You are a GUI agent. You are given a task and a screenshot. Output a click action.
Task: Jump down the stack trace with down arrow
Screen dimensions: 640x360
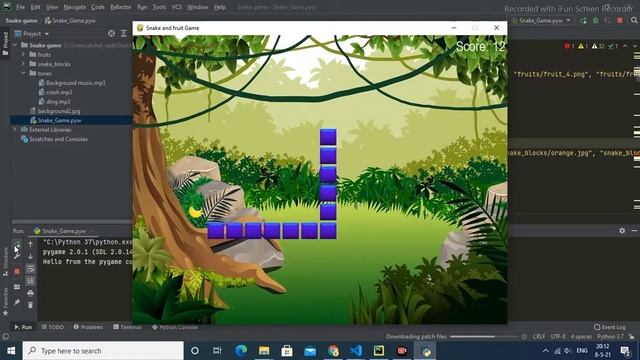(30, 257)
